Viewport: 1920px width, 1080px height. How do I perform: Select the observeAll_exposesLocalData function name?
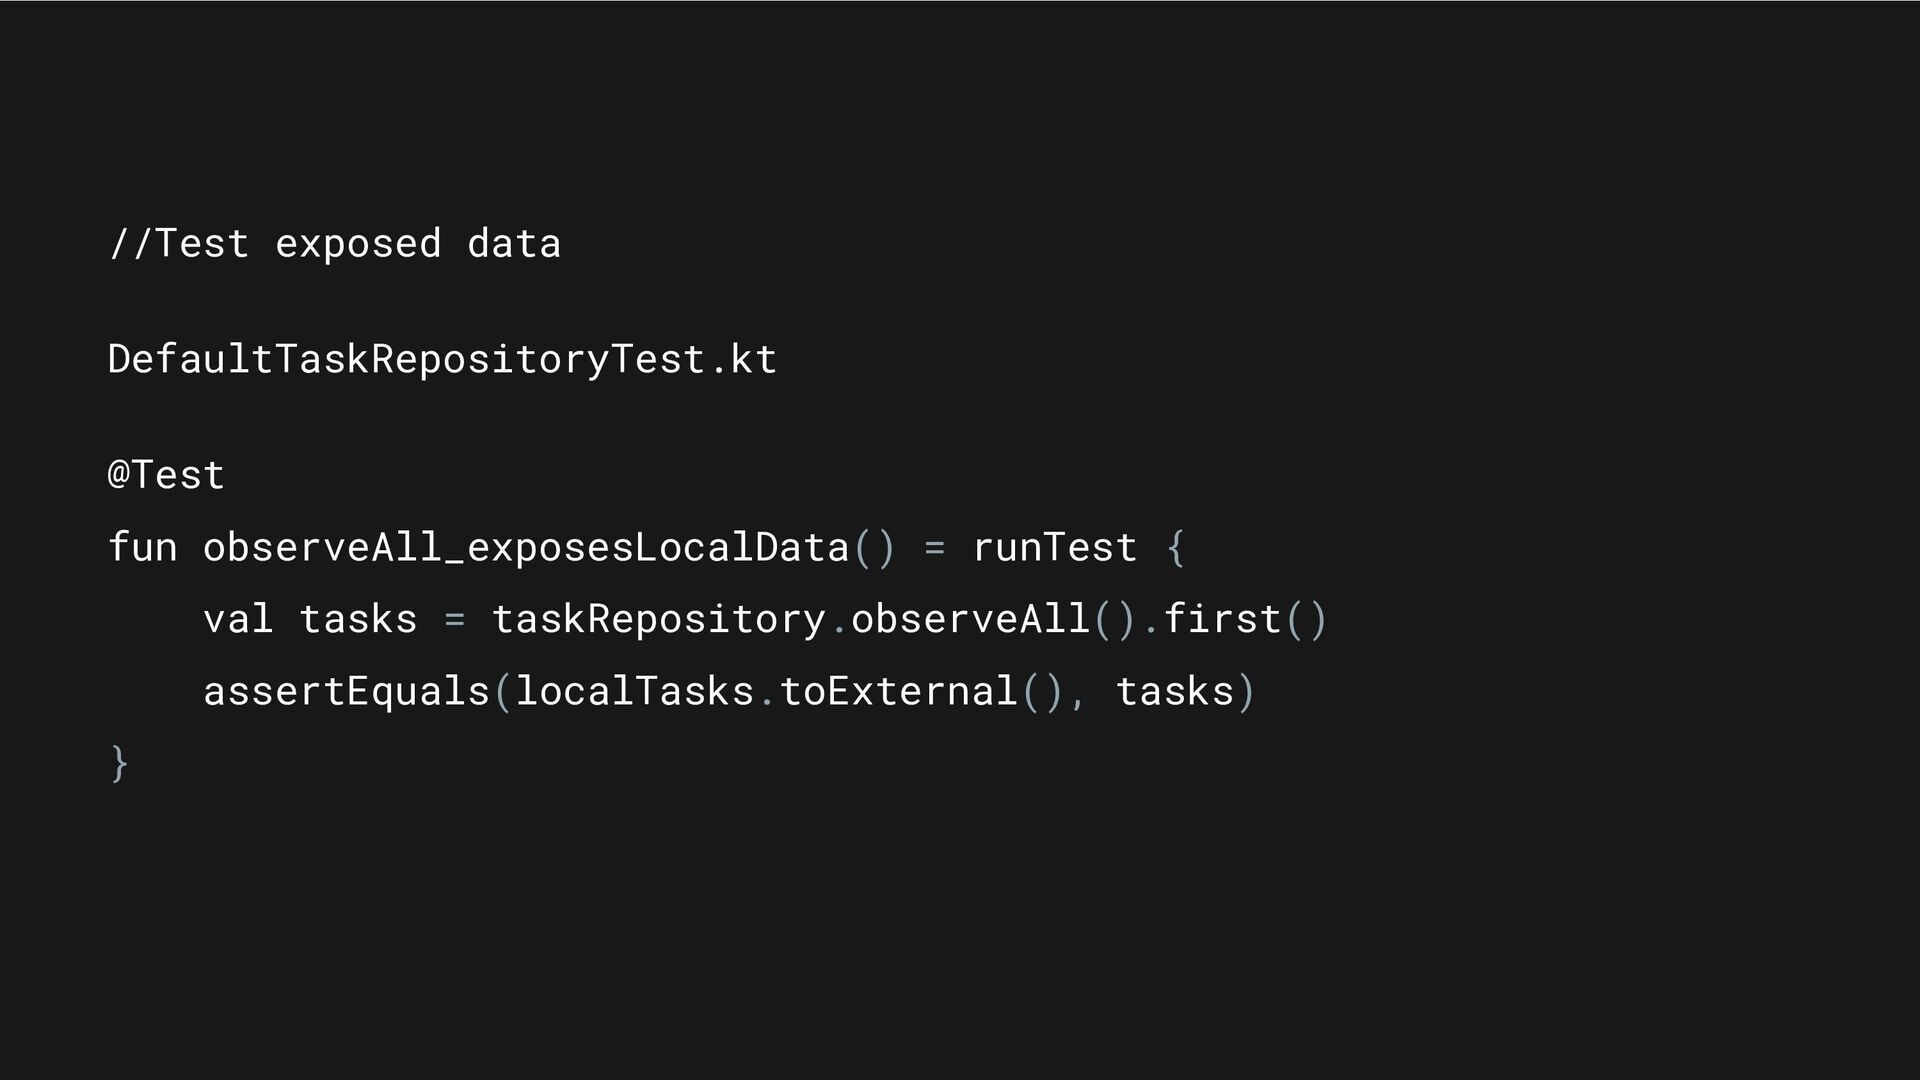[526, 547]
